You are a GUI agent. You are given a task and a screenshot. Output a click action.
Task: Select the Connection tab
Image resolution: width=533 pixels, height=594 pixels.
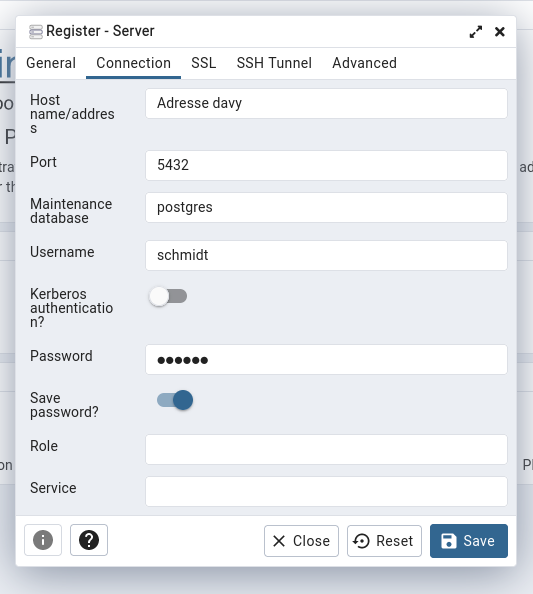coord(133,63)
